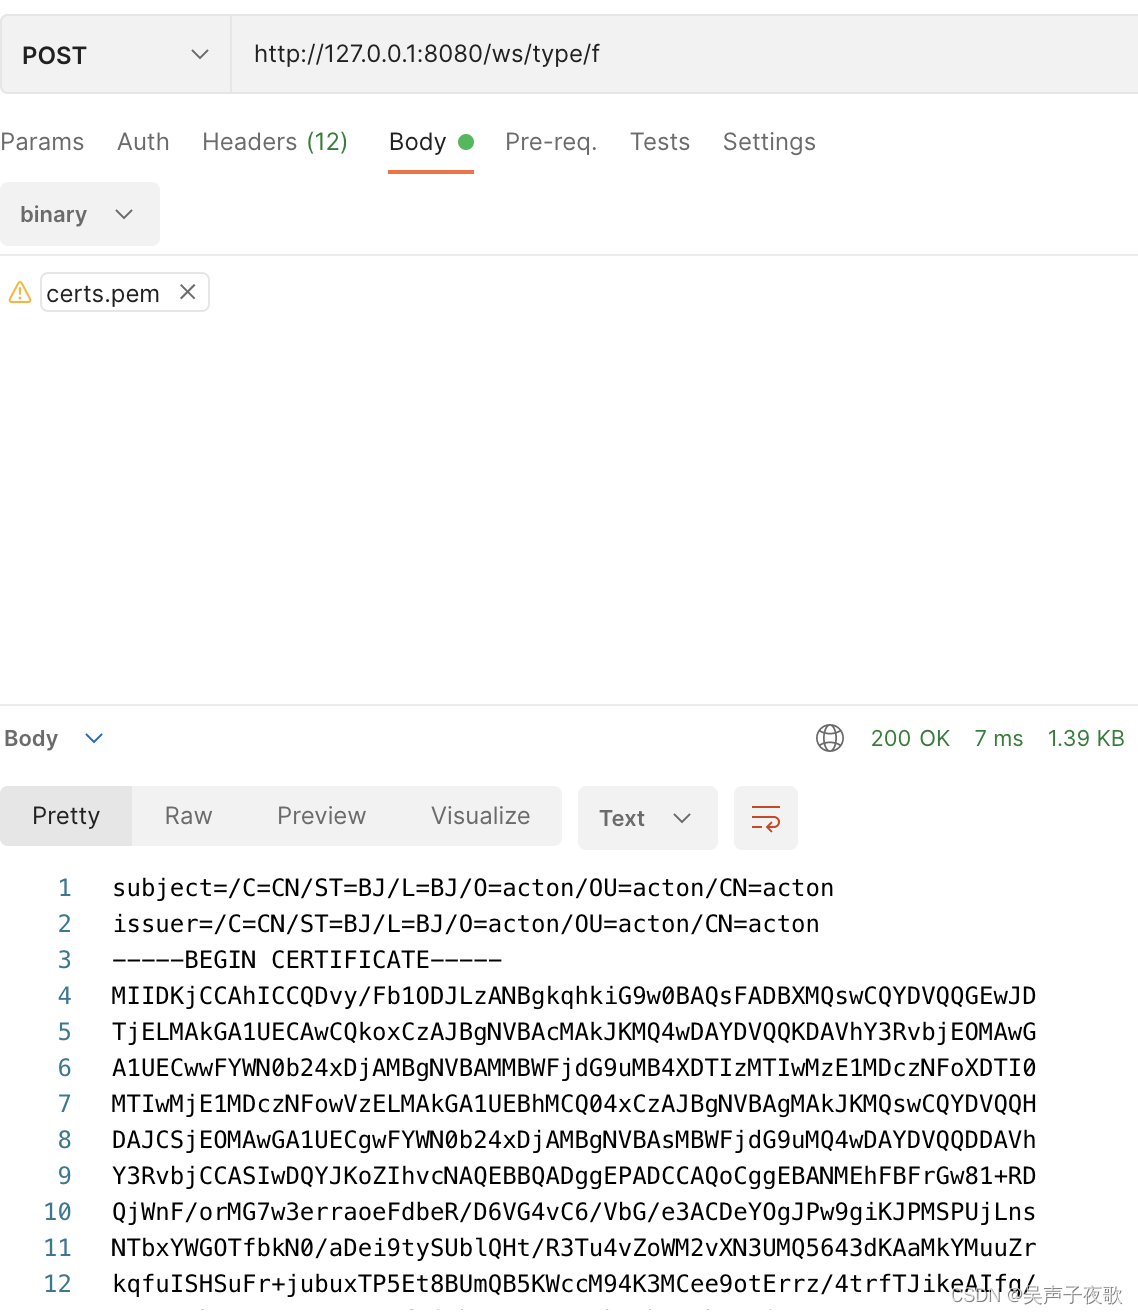1138x1314 pixels.
Task: Select the Preview response view
Action: click(x=321, y=816)
